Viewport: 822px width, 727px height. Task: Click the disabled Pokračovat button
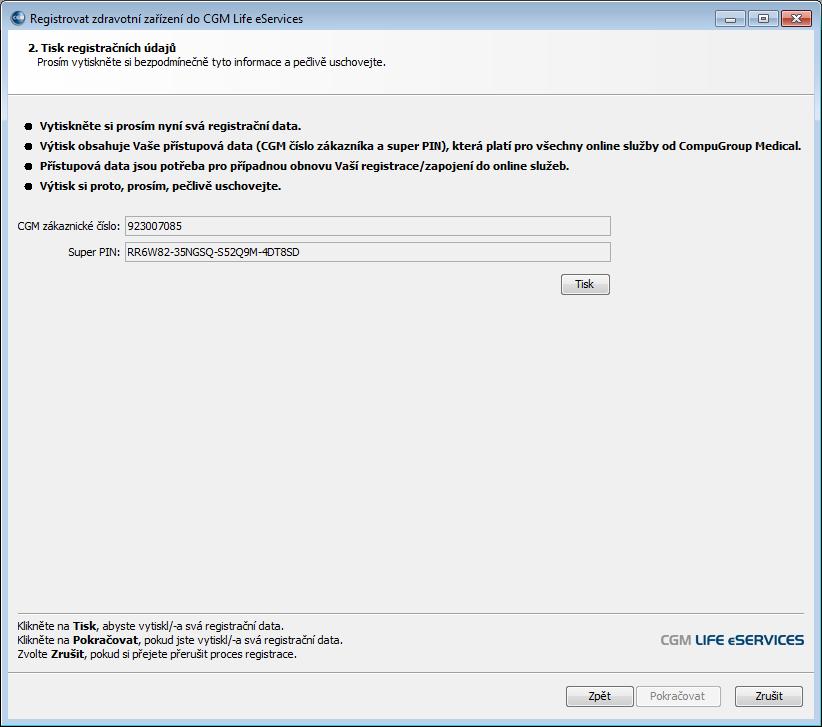tap(678, 696)
